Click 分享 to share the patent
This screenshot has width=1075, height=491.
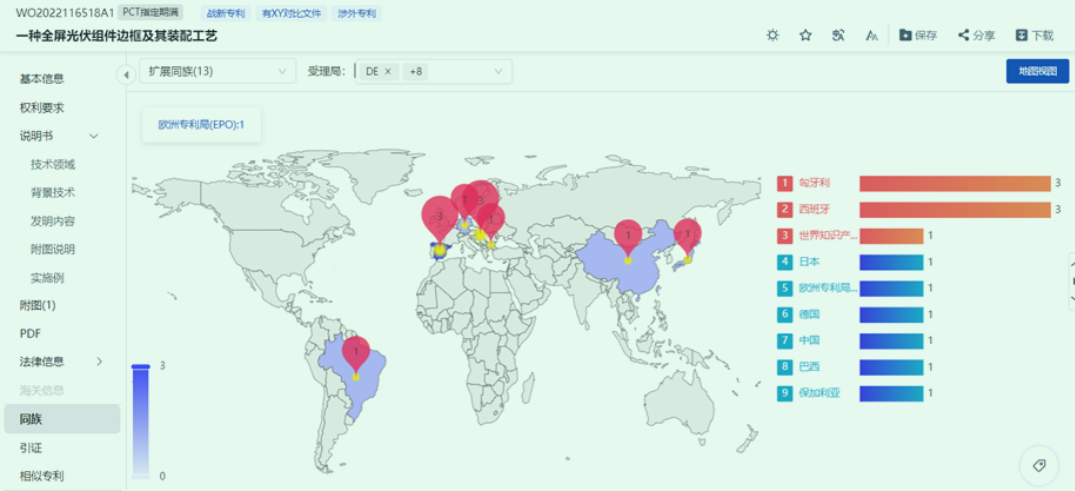[977, 36]
